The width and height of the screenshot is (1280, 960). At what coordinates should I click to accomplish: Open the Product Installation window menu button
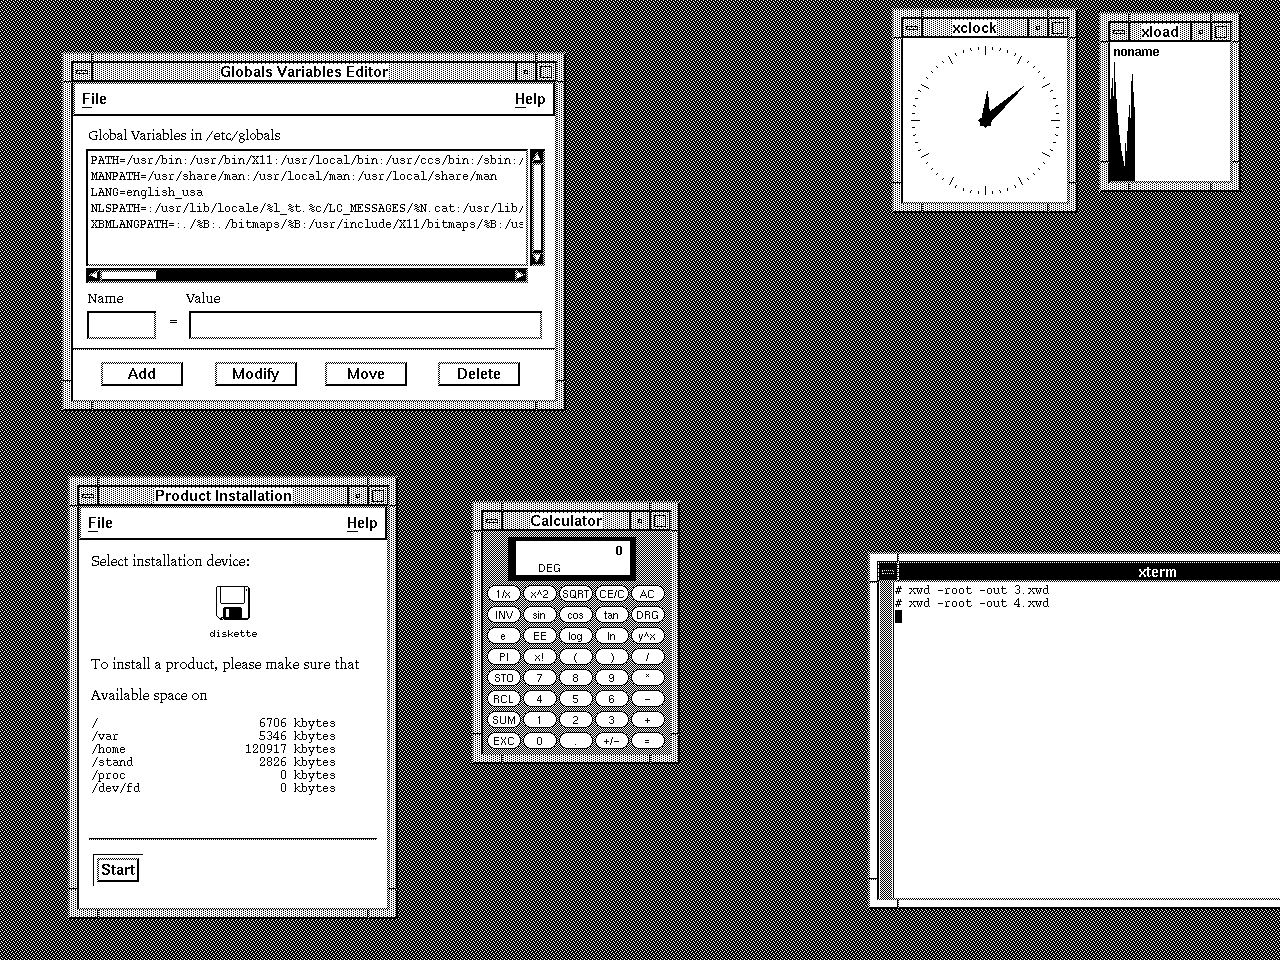[88, 496]
